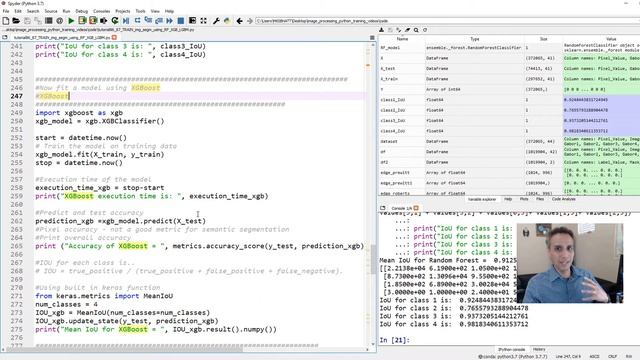The image size is (640, 360).
Task: Open the Source menu
Action: click(51, 11)
